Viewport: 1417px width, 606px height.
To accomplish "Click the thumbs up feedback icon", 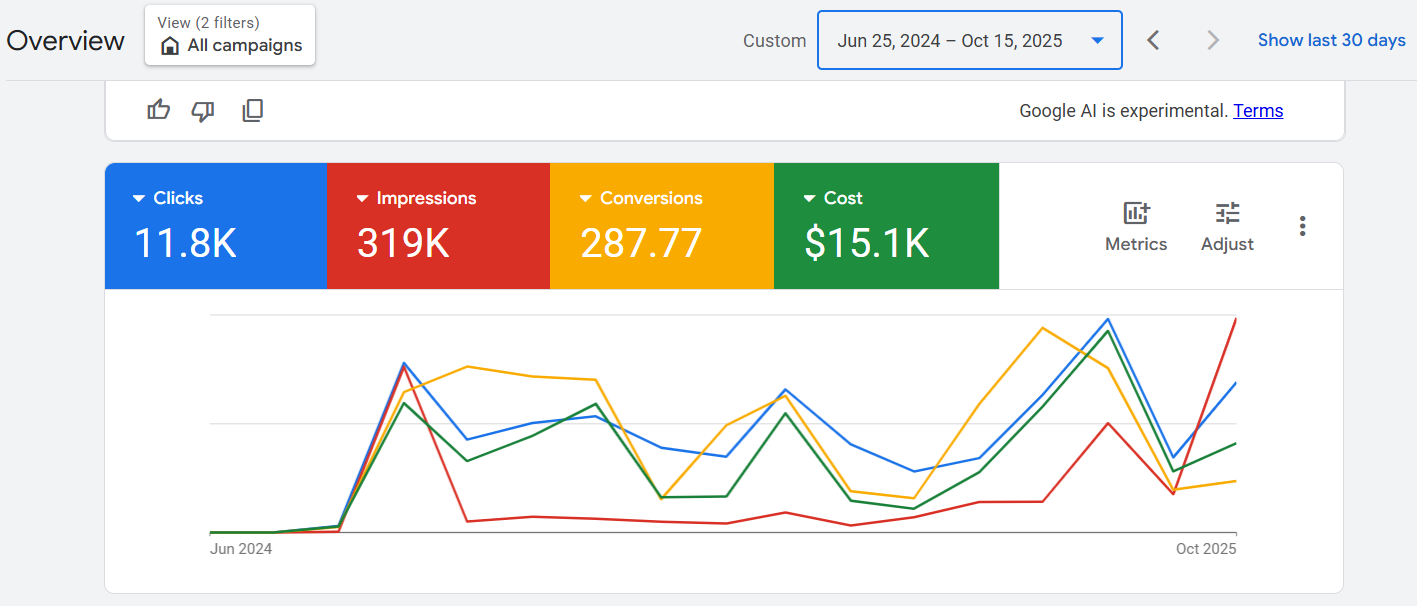I will (x=159, y=110).
